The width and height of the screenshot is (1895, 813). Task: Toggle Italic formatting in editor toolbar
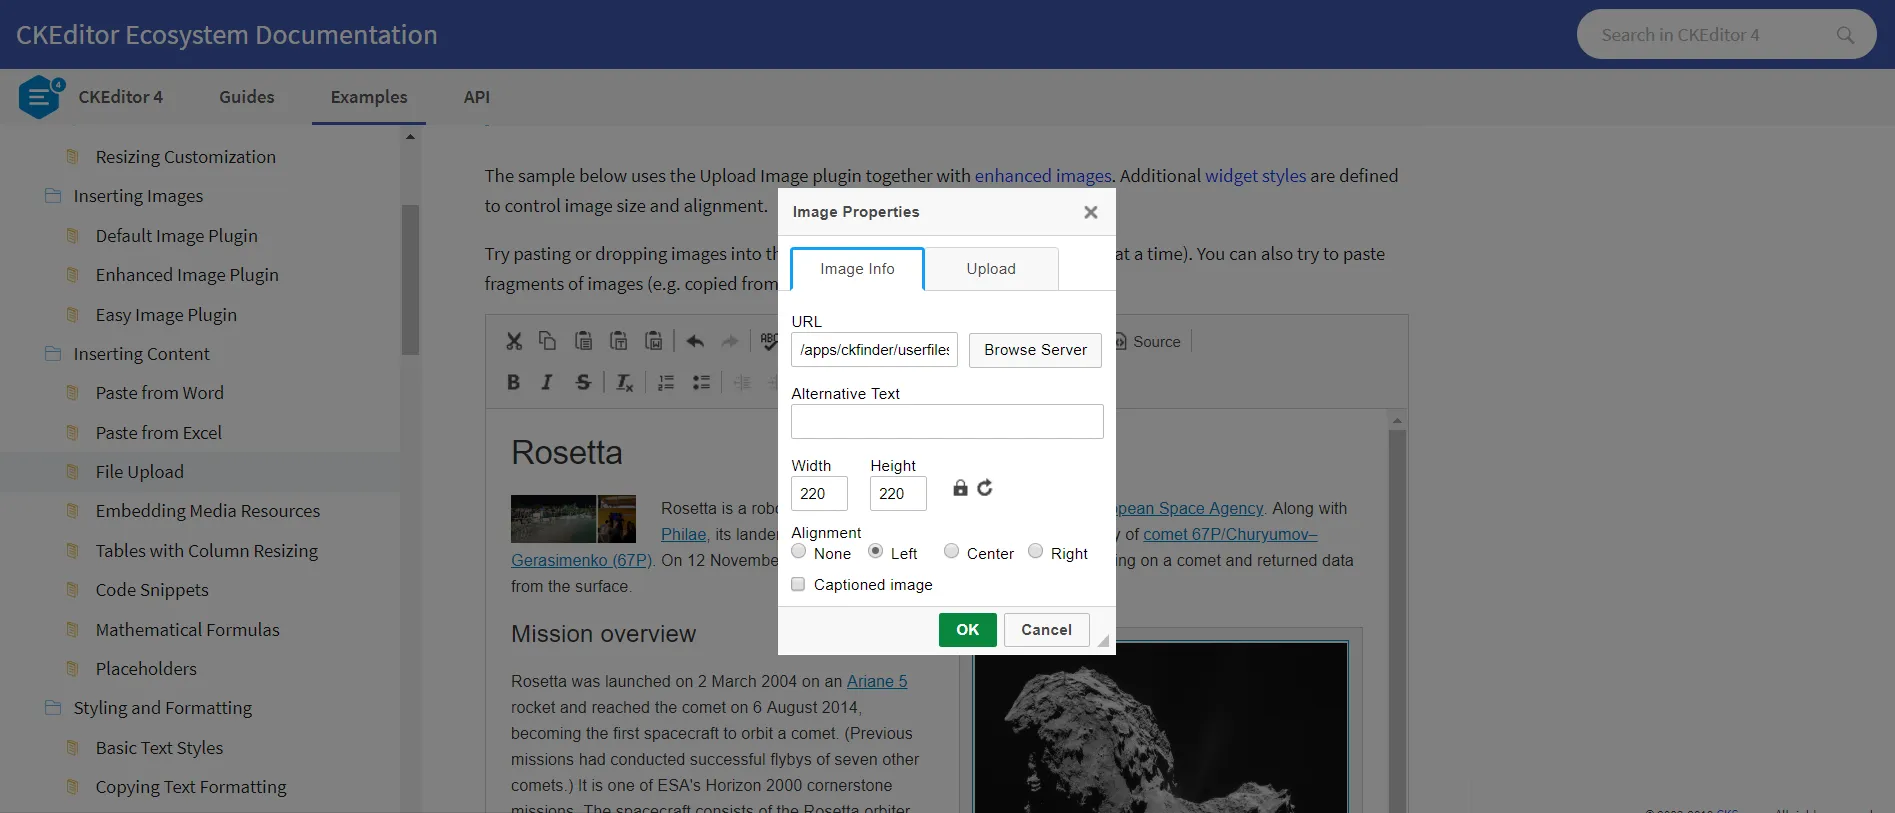point(547,382)
